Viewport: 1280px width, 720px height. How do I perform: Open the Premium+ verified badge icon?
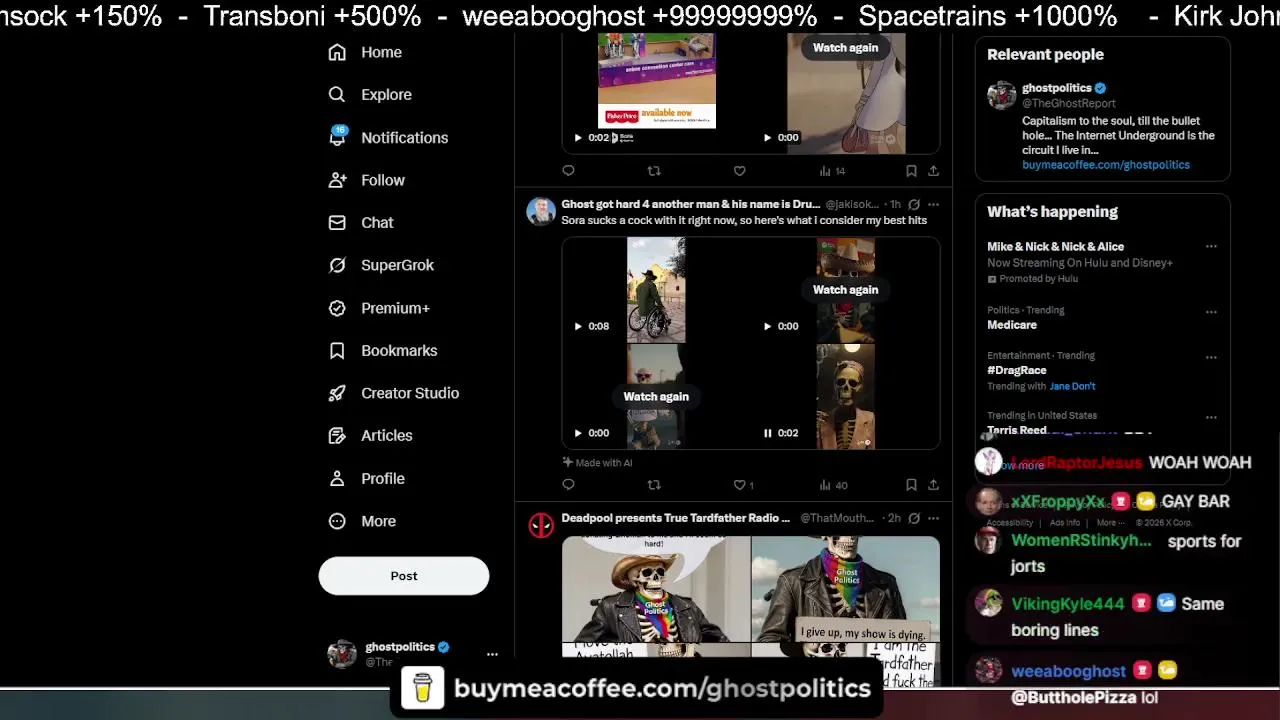[x=337, y=308]
